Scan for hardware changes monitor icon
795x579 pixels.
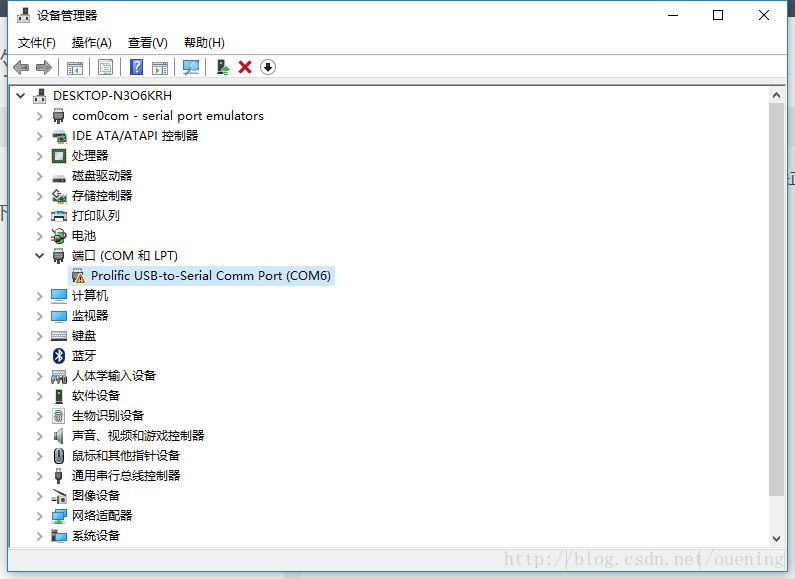coord(191,67)
